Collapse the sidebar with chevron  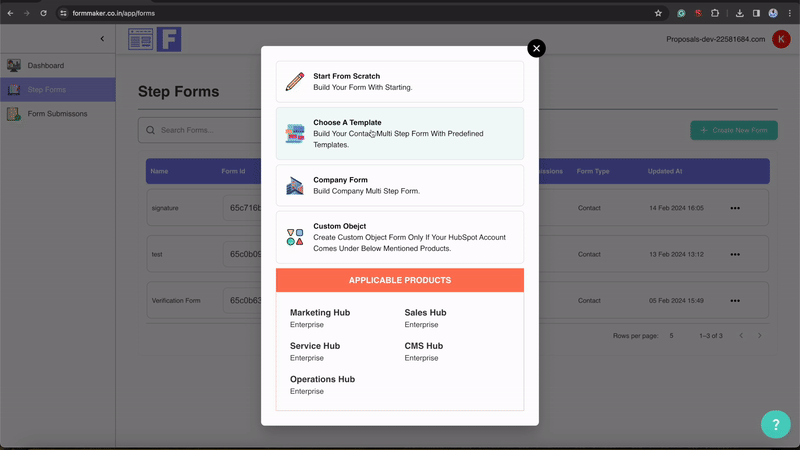102,39
